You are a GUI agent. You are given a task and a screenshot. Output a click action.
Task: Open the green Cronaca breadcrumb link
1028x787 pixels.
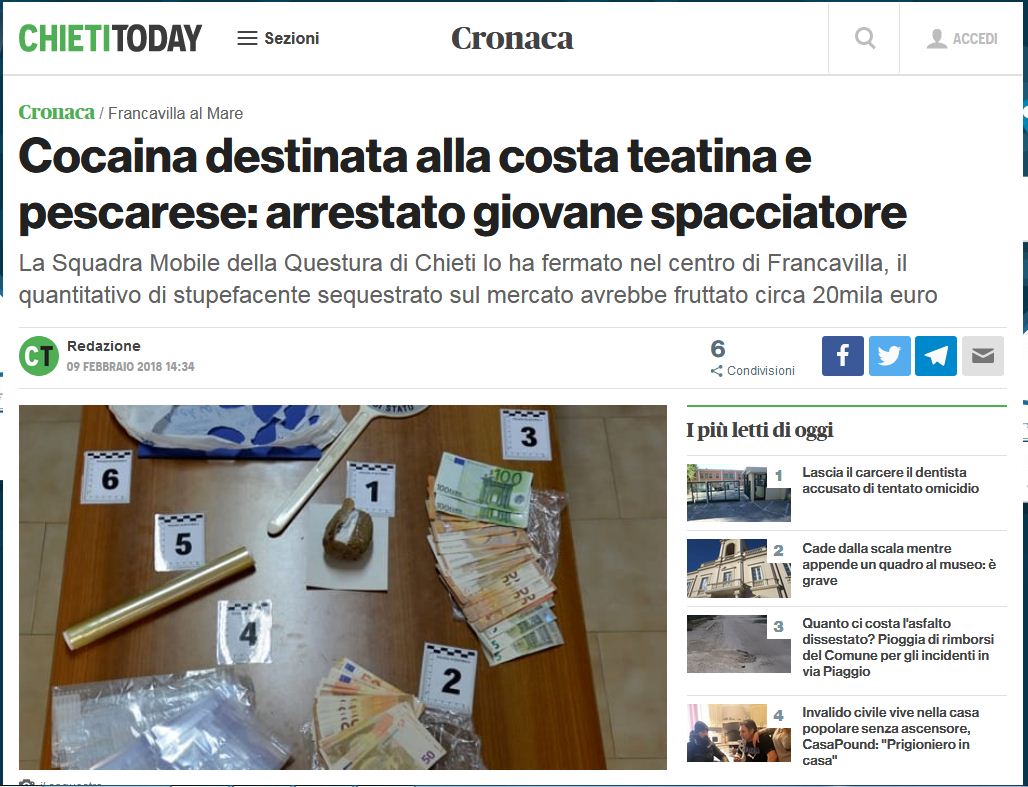tap(56, 112)
